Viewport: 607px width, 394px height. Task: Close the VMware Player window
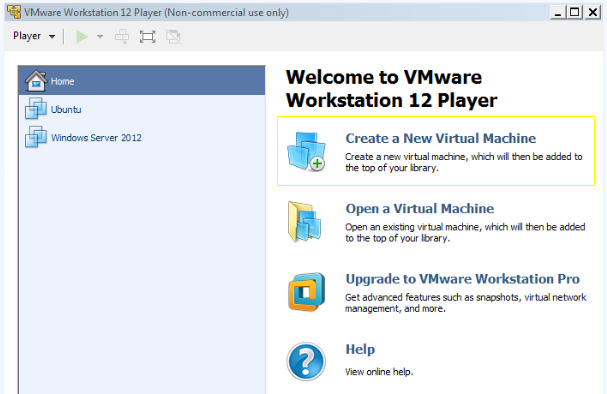pyautogui.click(x=593, y=12)
